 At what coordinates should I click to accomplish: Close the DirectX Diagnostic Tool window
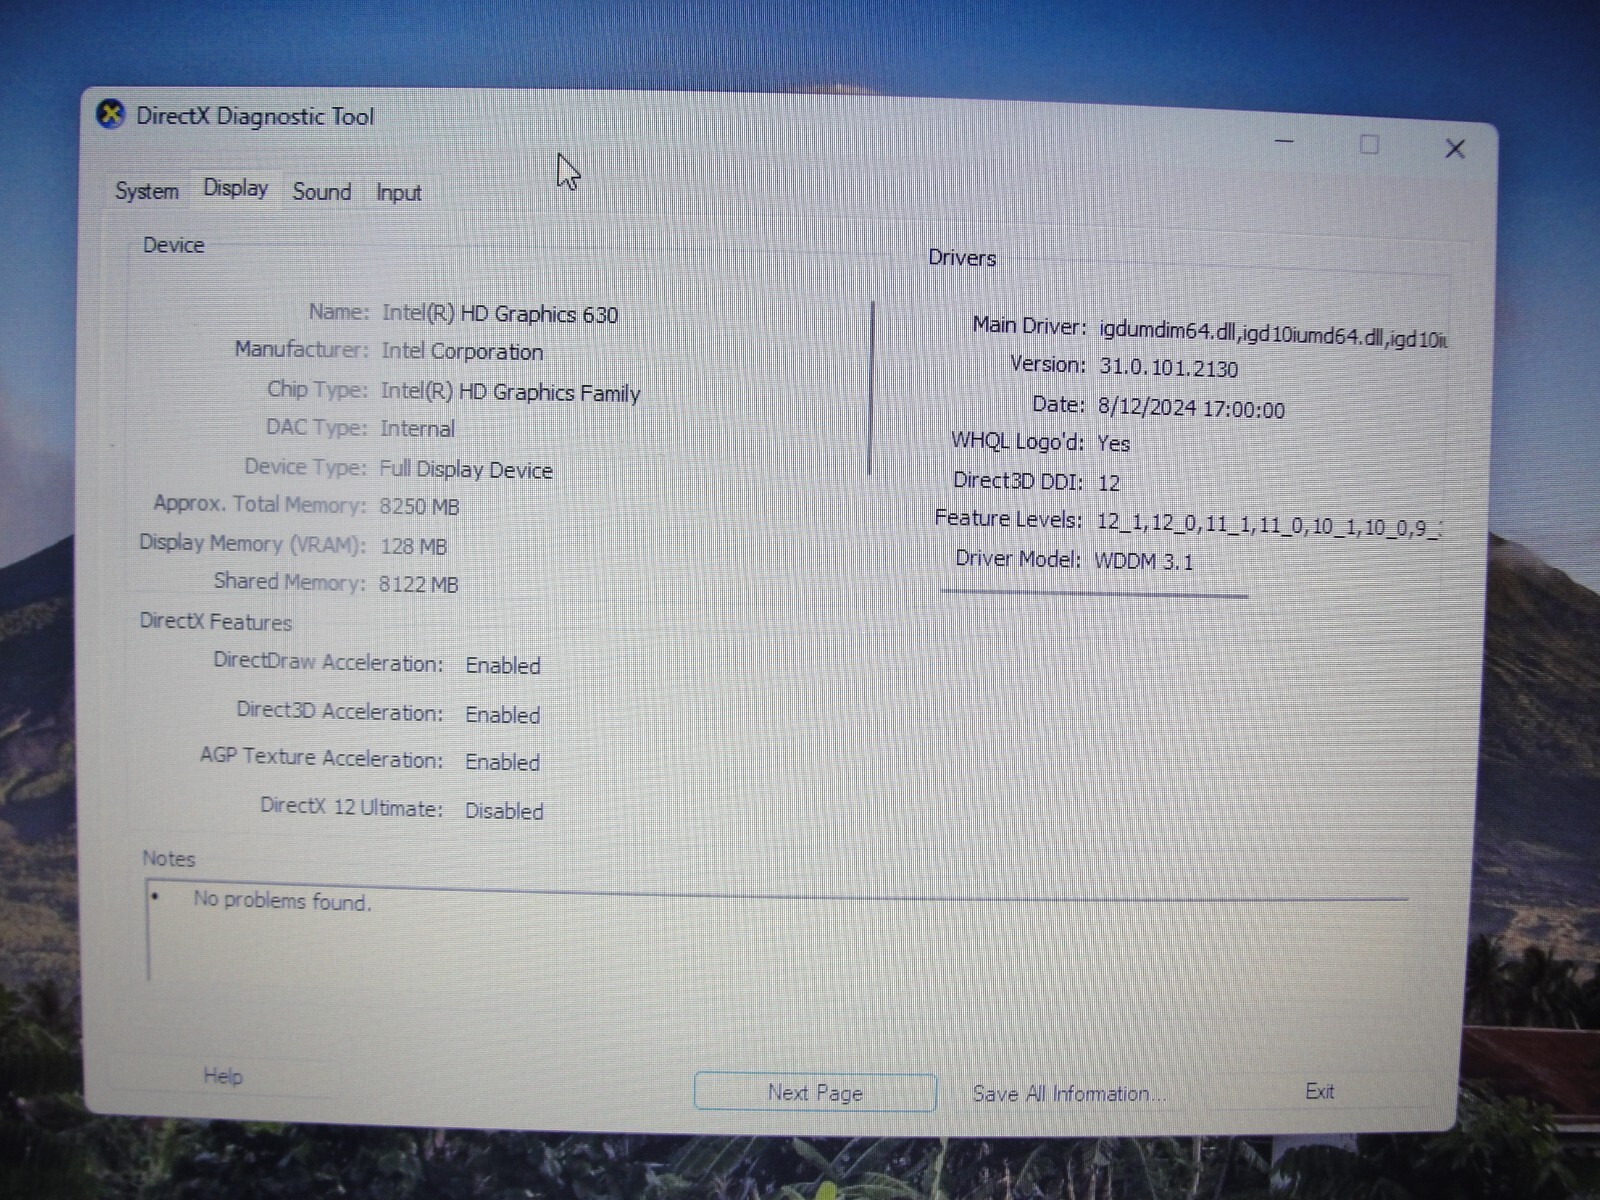click(x=1455, y=149)
